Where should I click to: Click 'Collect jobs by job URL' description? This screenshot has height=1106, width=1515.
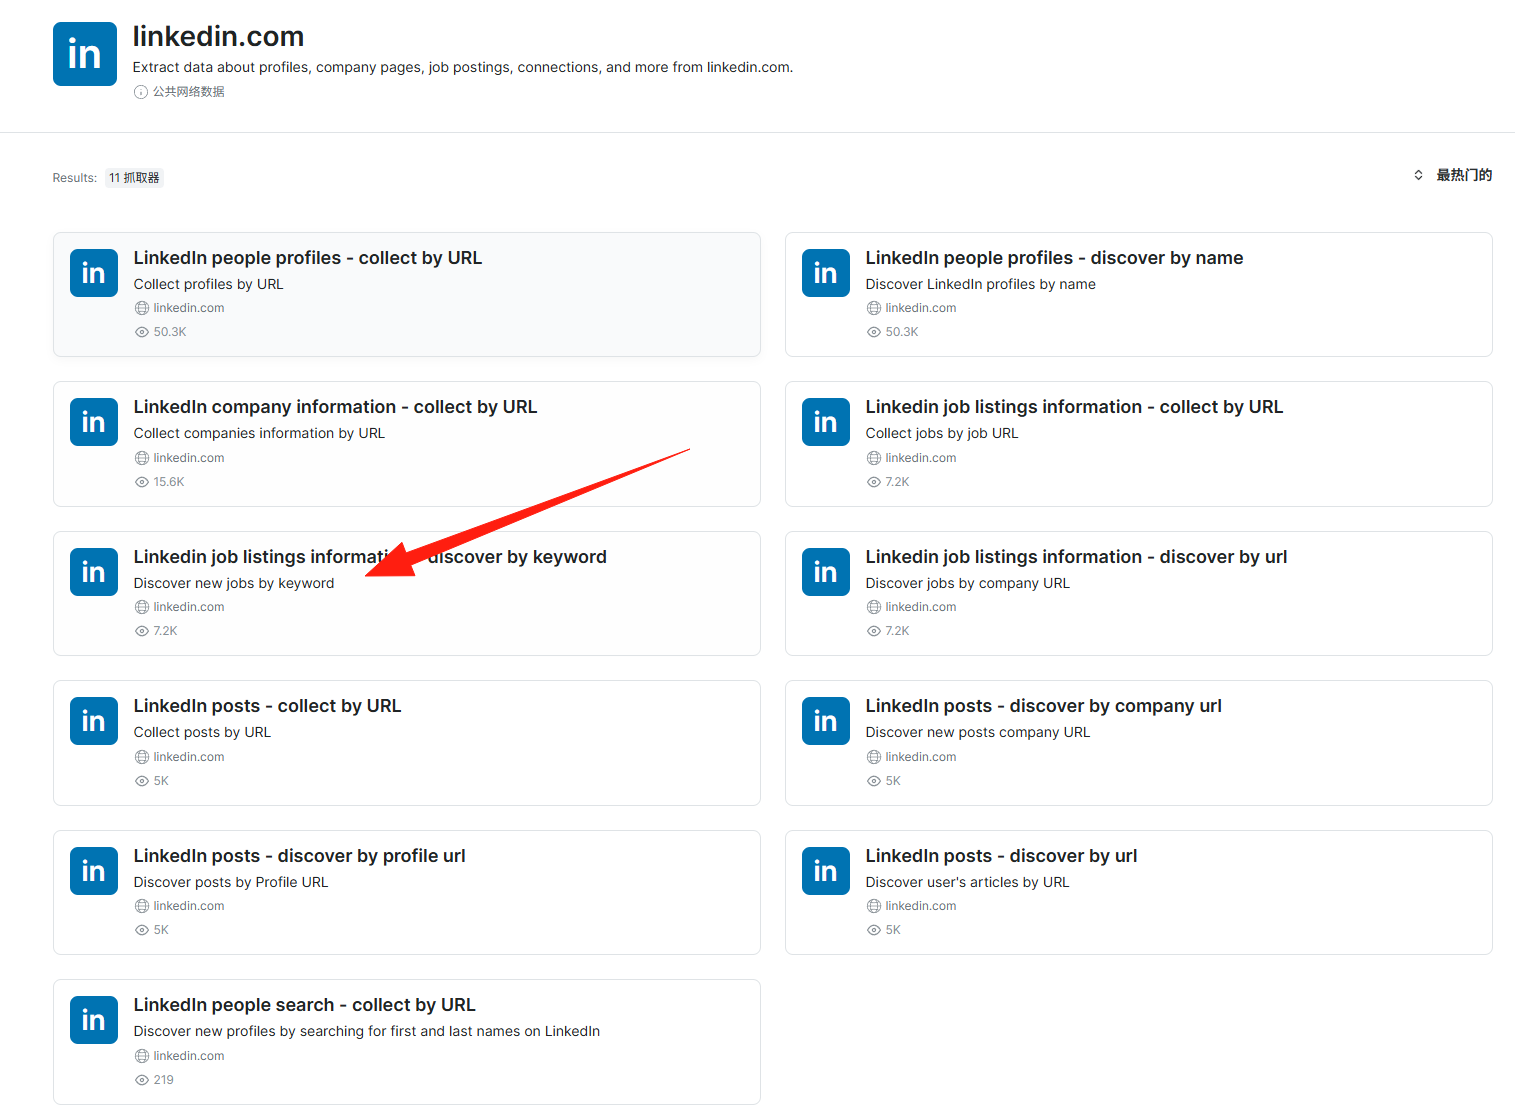(942, 433)
